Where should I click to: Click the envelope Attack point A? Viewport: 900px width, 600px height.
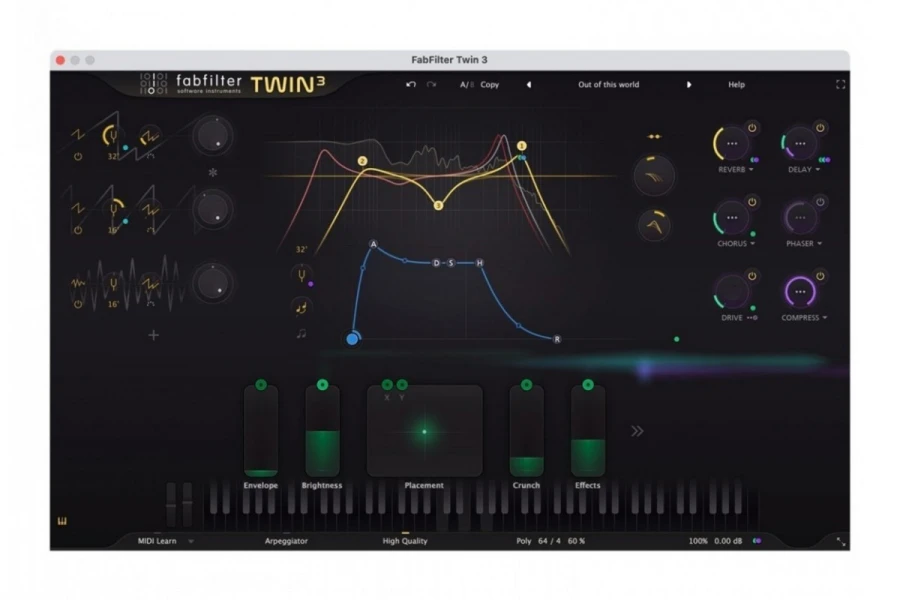point(373,245)
